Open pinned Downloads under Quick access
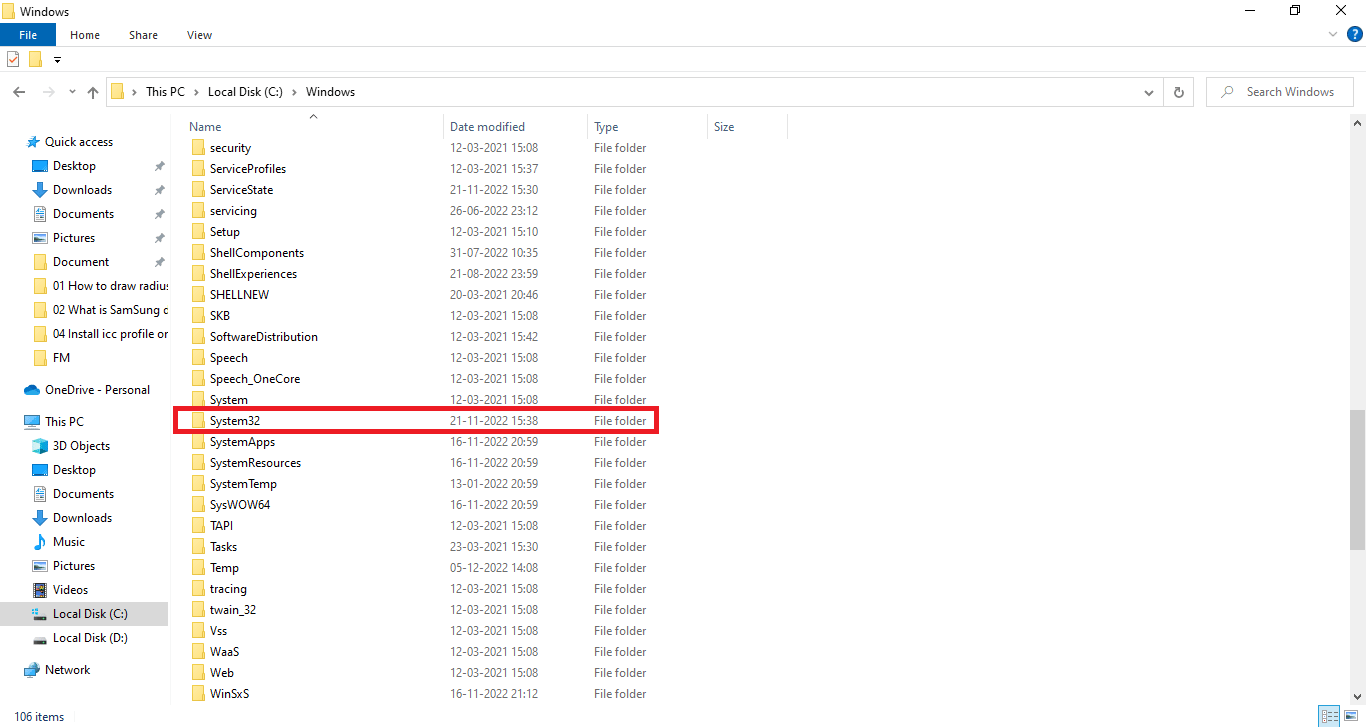Image resolution: width=1366 pixels, height=727 pixels. tap(82, 190)
